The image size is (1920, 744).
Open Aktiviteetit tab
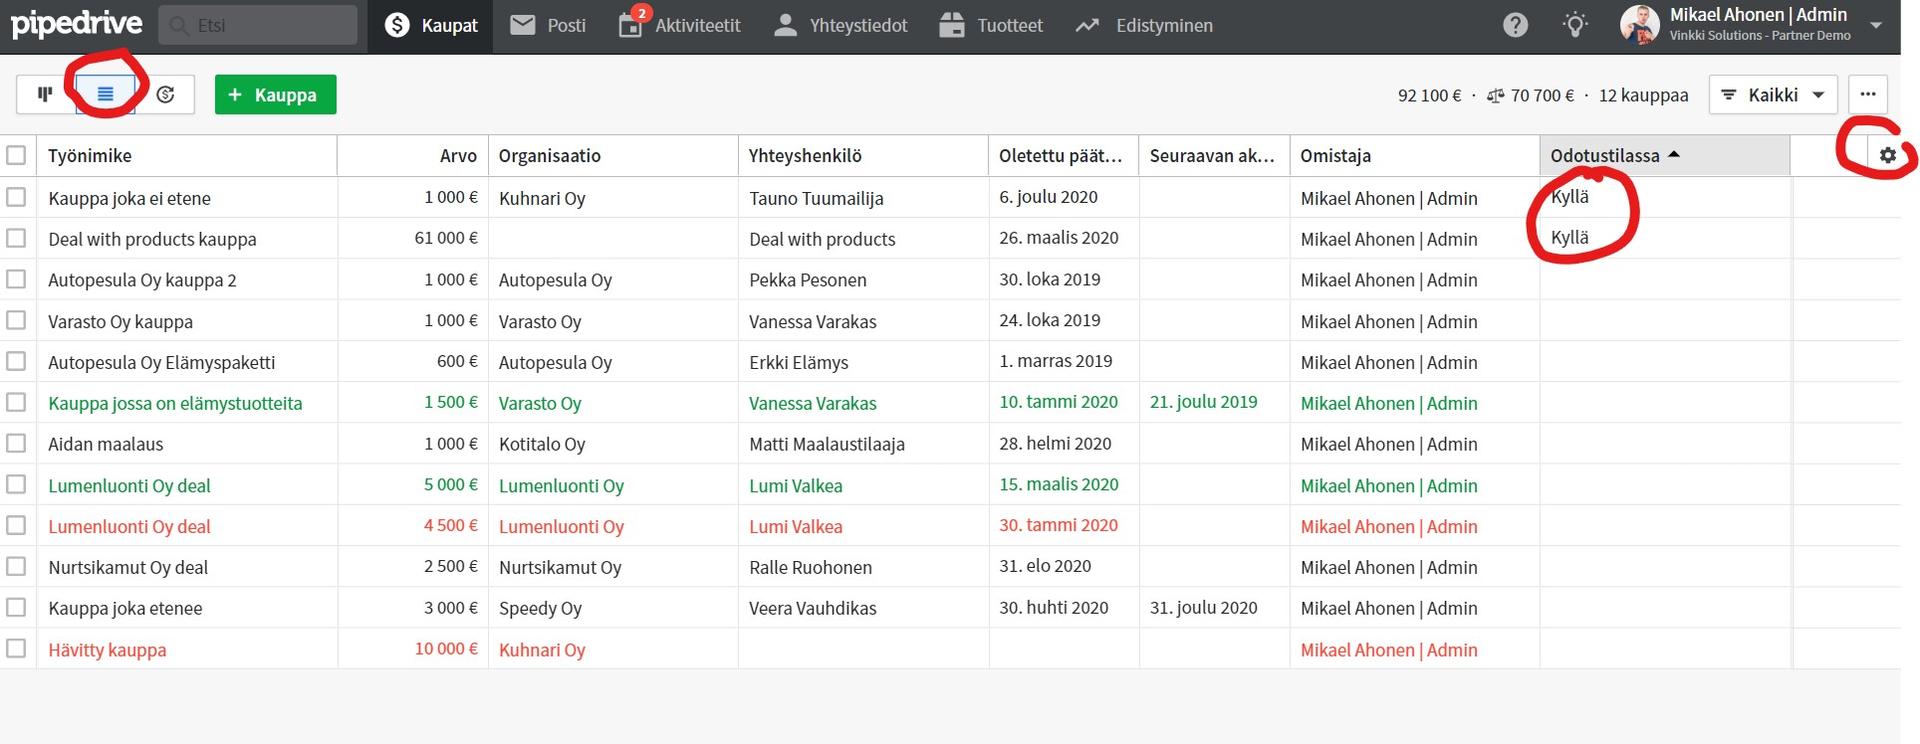(680, 25)
